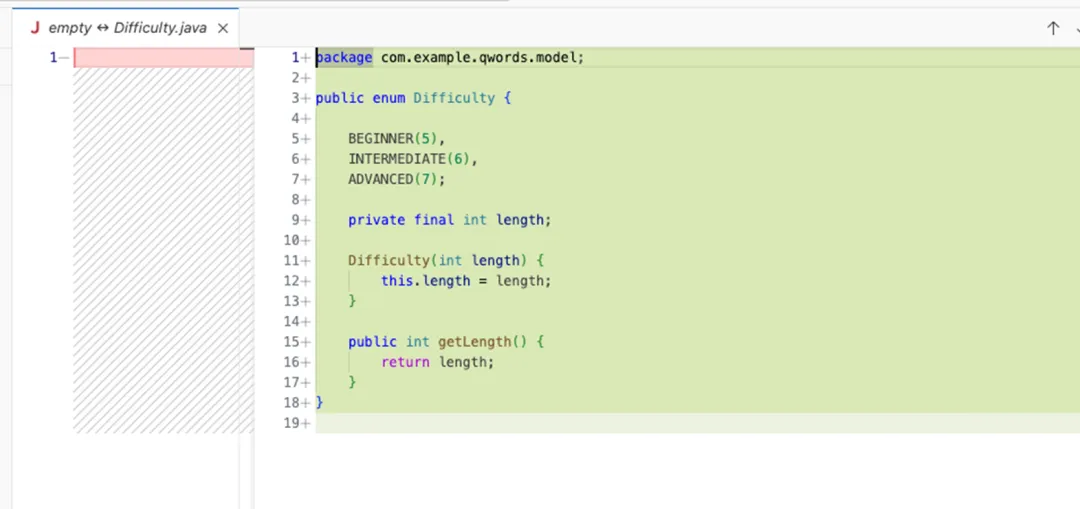This screenshot has width=1080, height=509.
Task: Click line number 3 in the right gutter
Action: (x=295, y=98)
